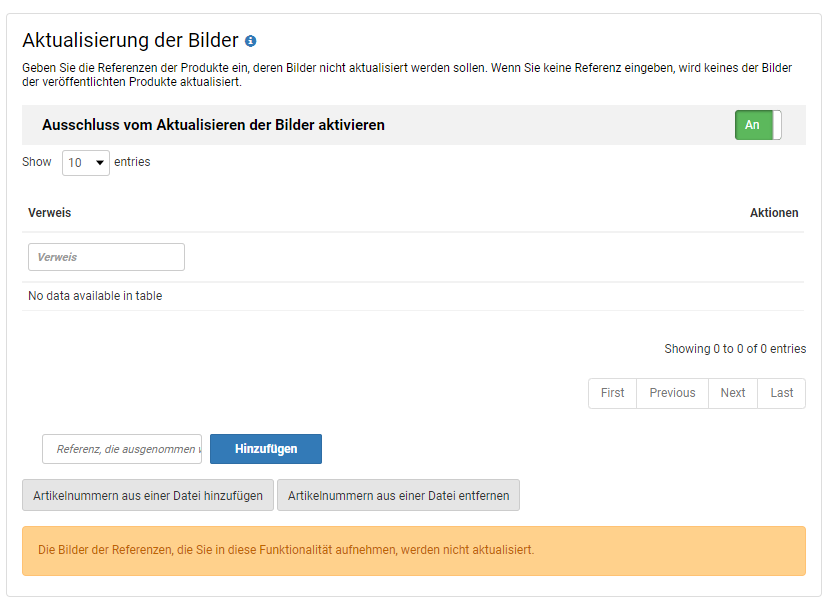Click the Aktionen column header
Viewport: 827px width, 606px height.
[x=774, y=213]
